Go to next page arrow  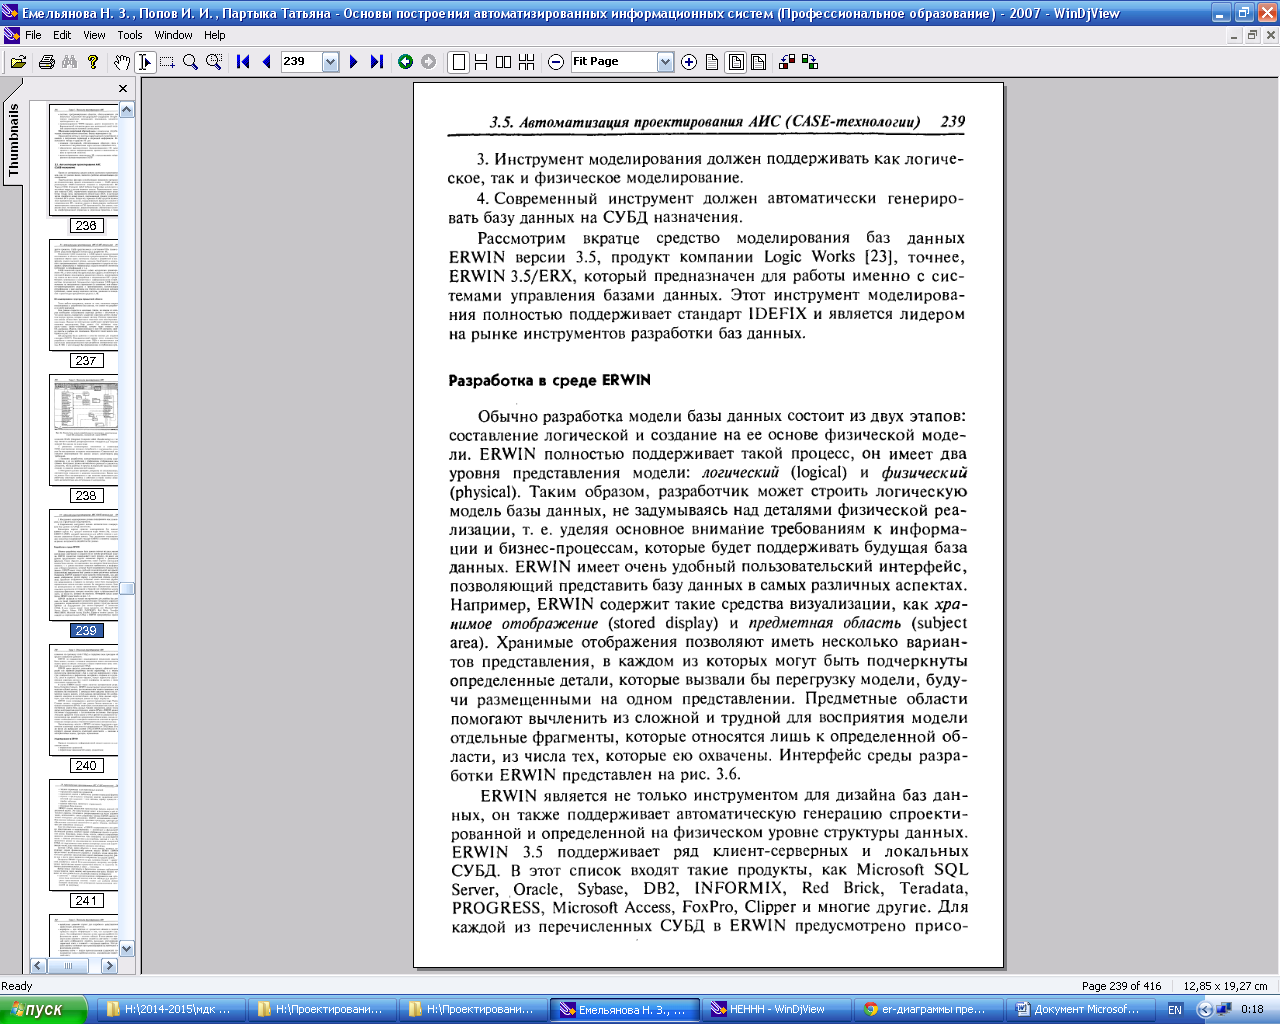353,62
